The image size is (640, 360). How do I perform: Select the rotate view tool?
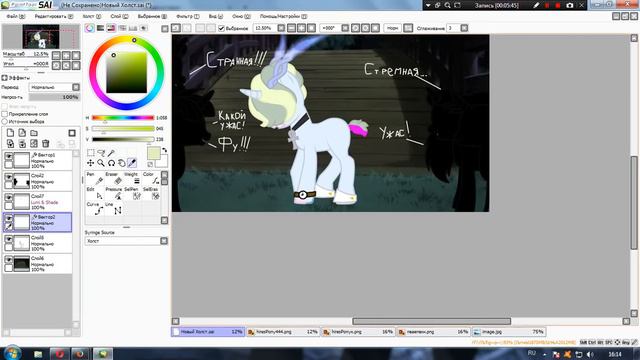coord(111,163)
